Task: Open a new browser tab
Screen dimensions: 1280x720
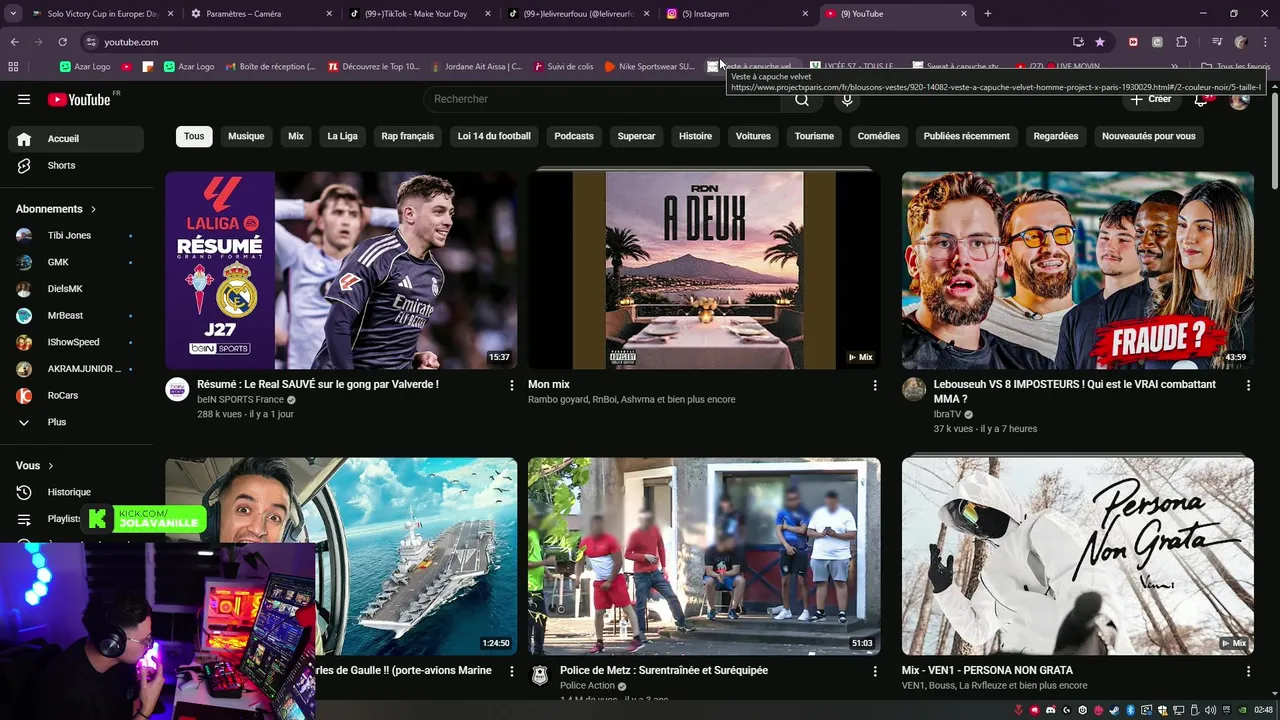Action: point(988,14)
